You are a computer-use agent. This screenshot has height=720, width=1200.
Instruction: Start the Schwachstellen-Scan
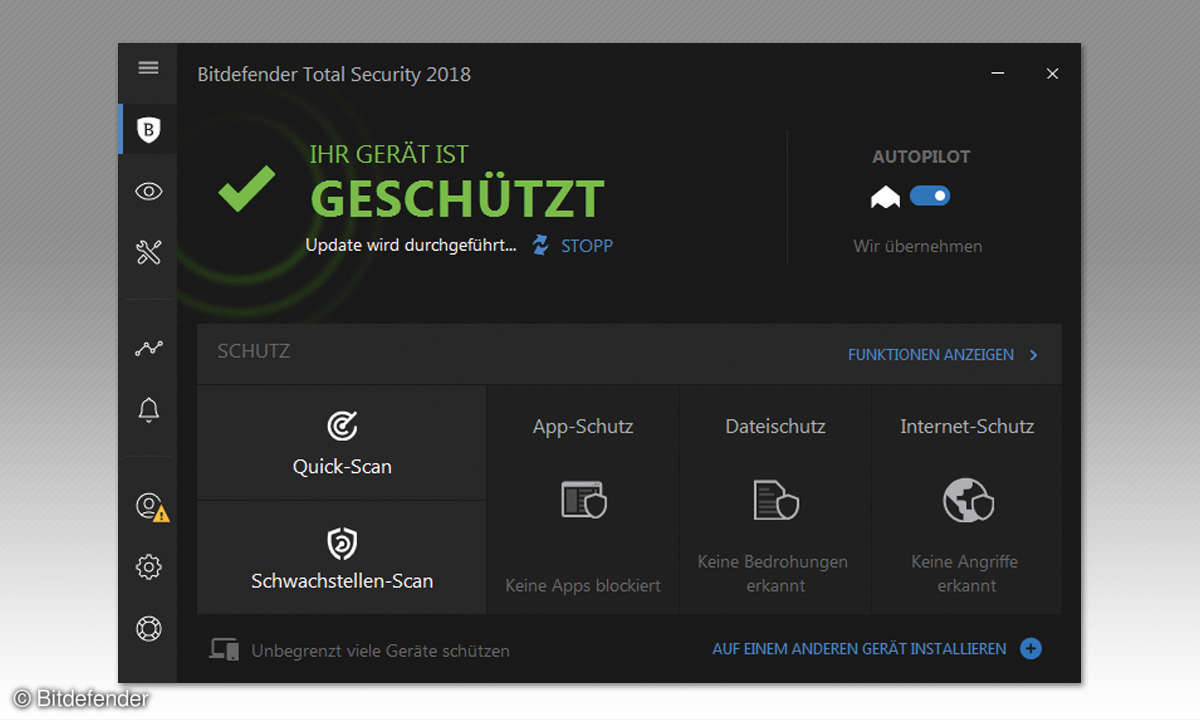342,558
